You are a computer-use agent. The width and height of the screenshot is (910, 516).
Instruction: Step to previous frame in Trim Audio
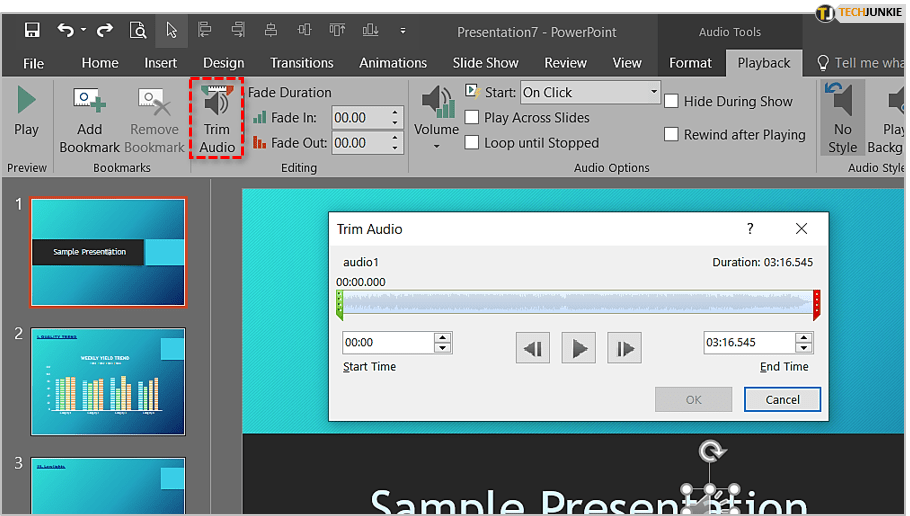tap(532, 348)
